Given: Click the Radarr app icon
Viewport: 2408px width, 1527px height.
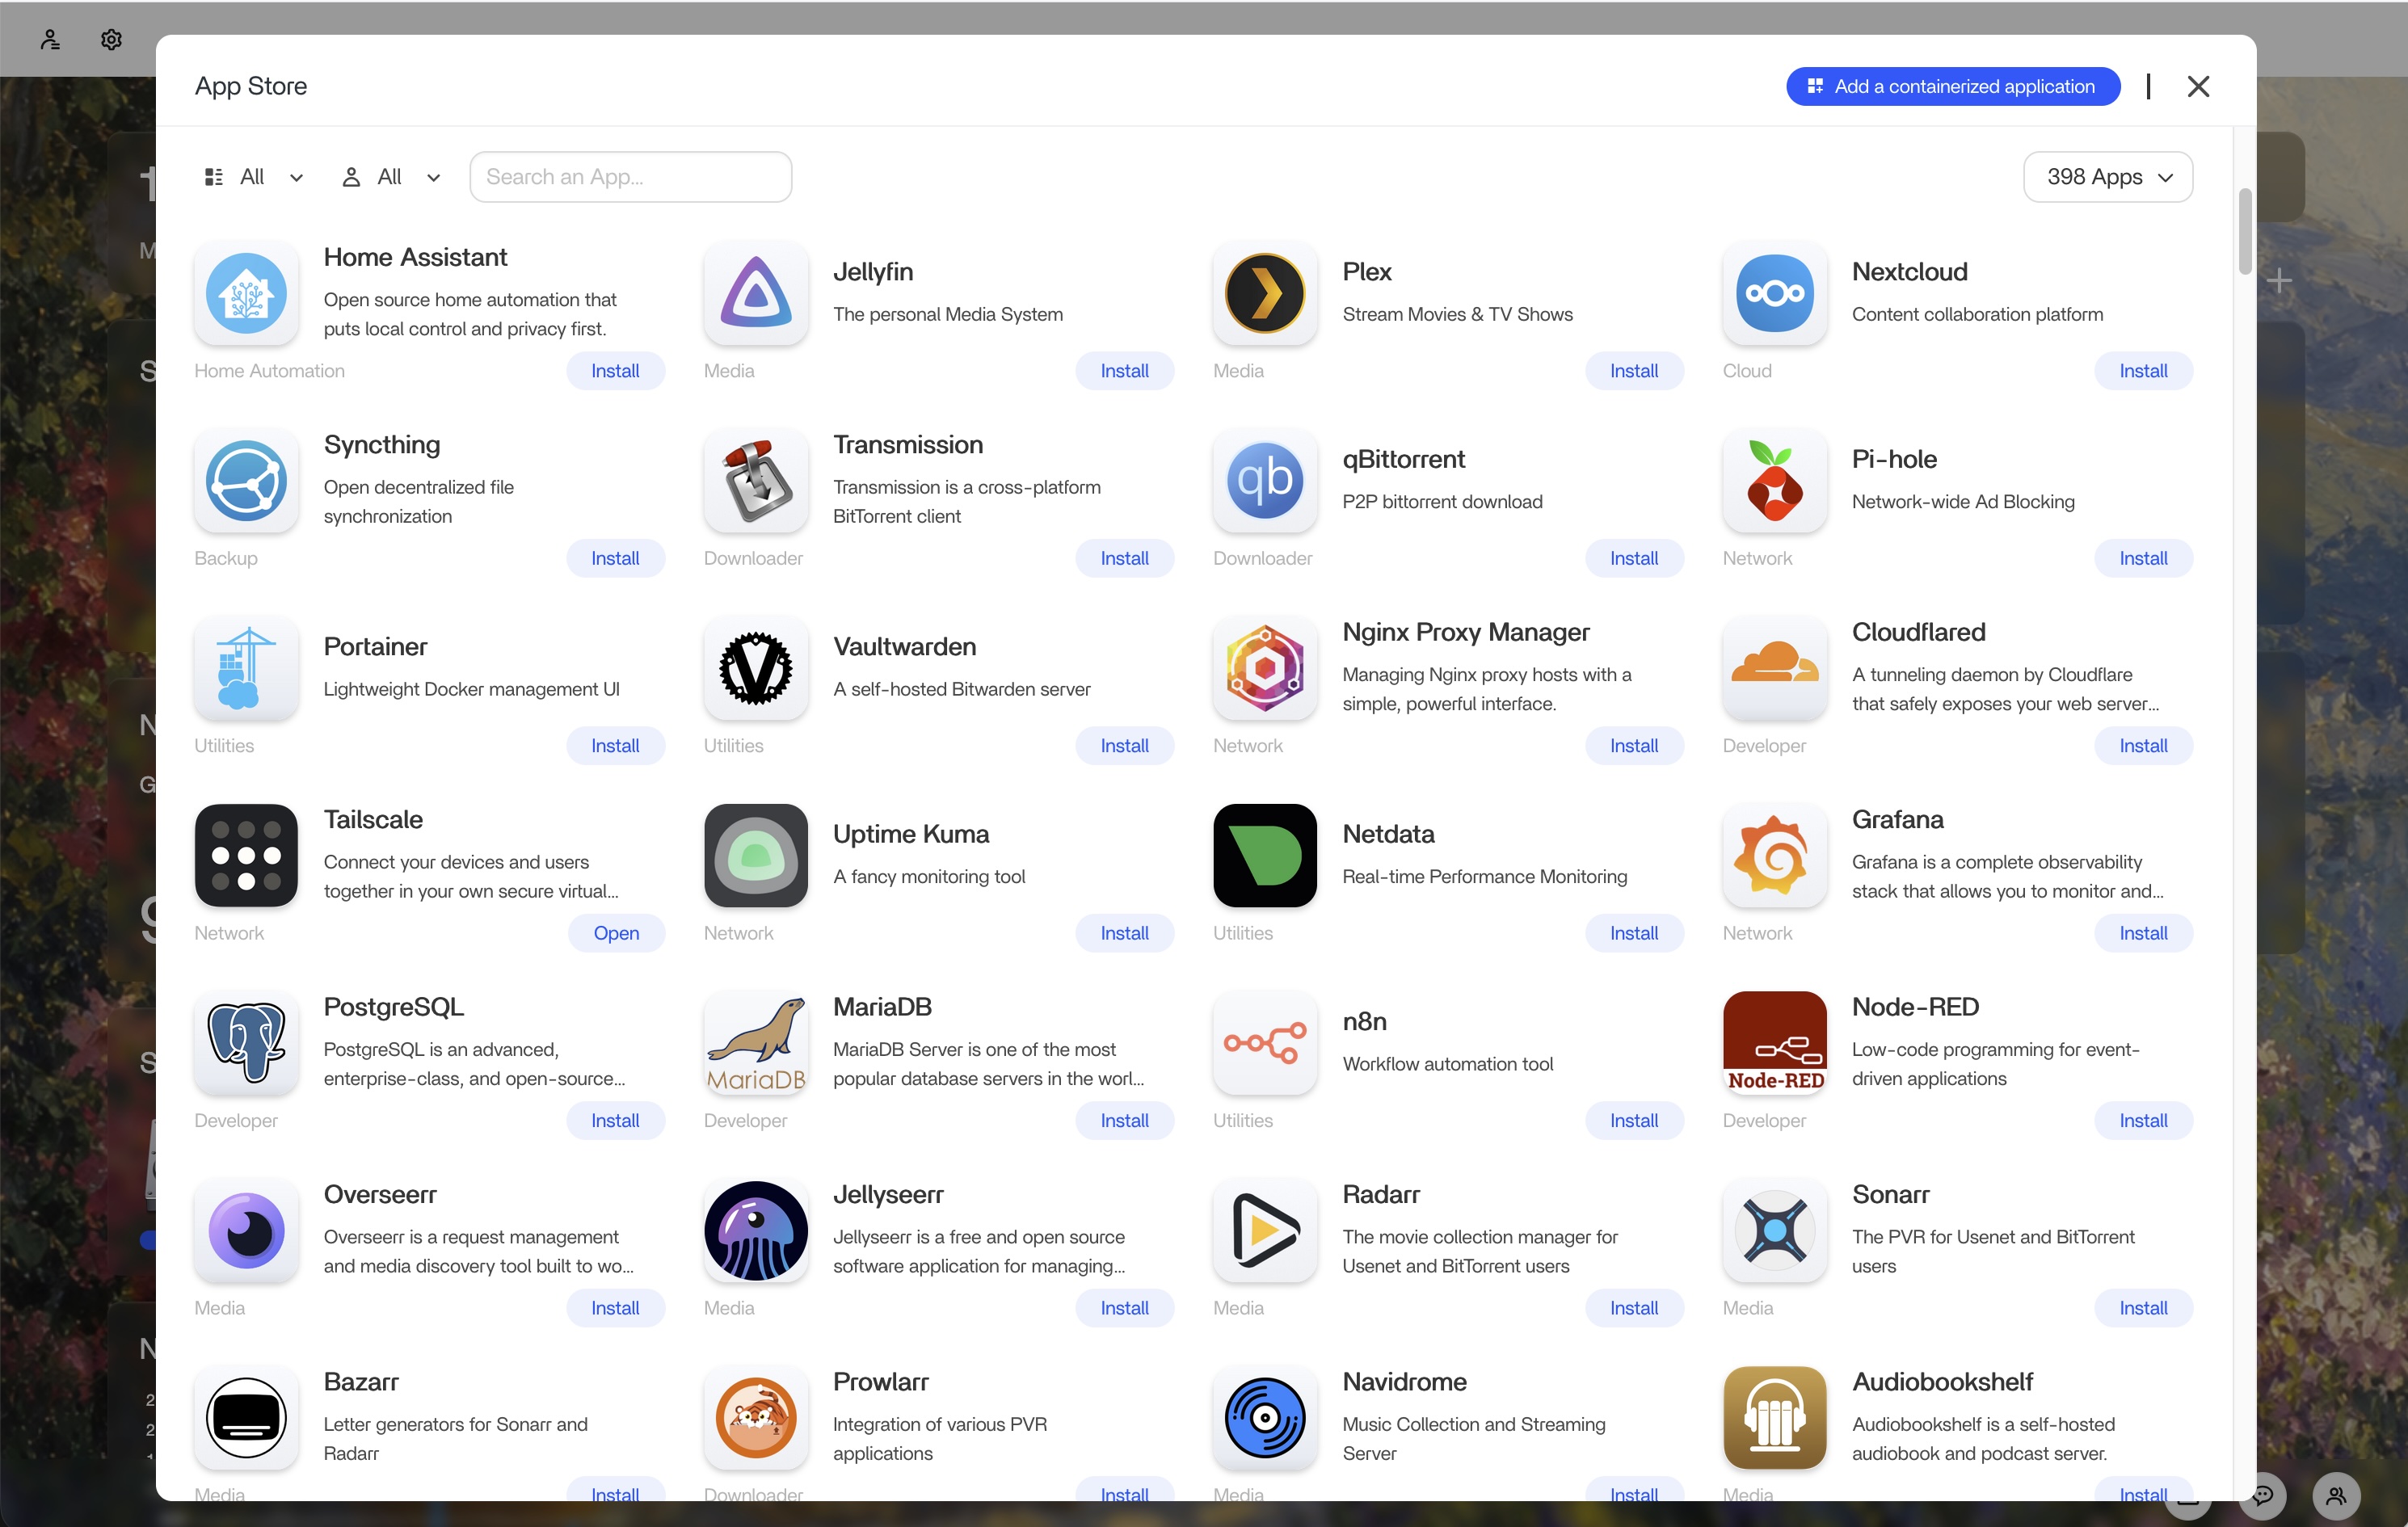Looking at the screenshot, I should [x=1264, y=1231].
